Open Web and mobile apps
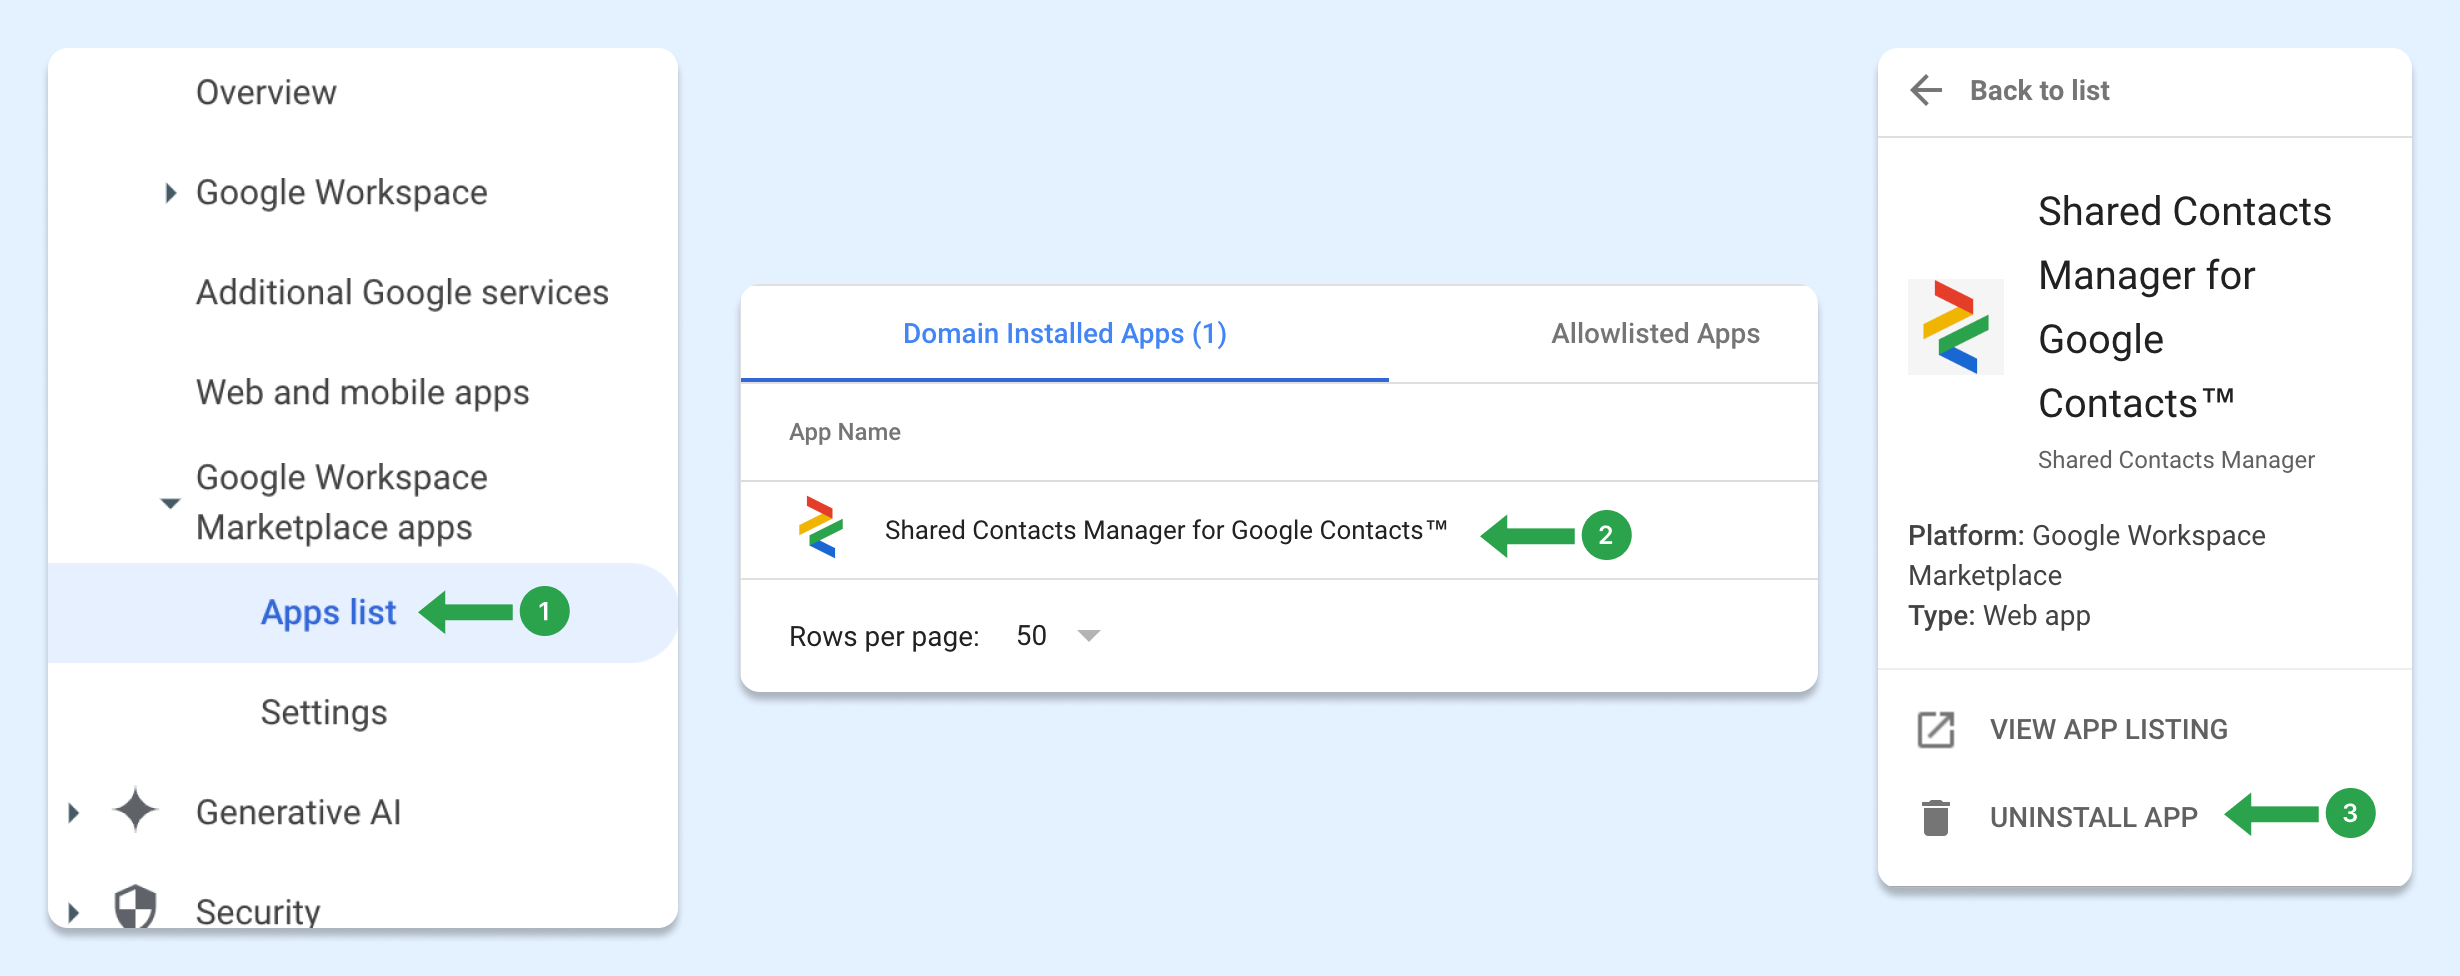 (362, 393)
